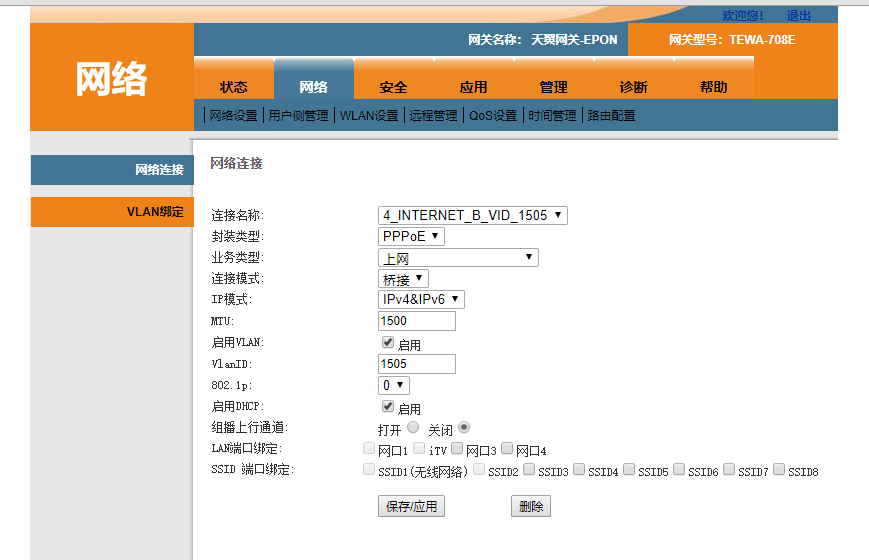Screen dimensions: 869x560
Task: Check the 网口1 LAN binding checkbox
Action: [369, 448]
